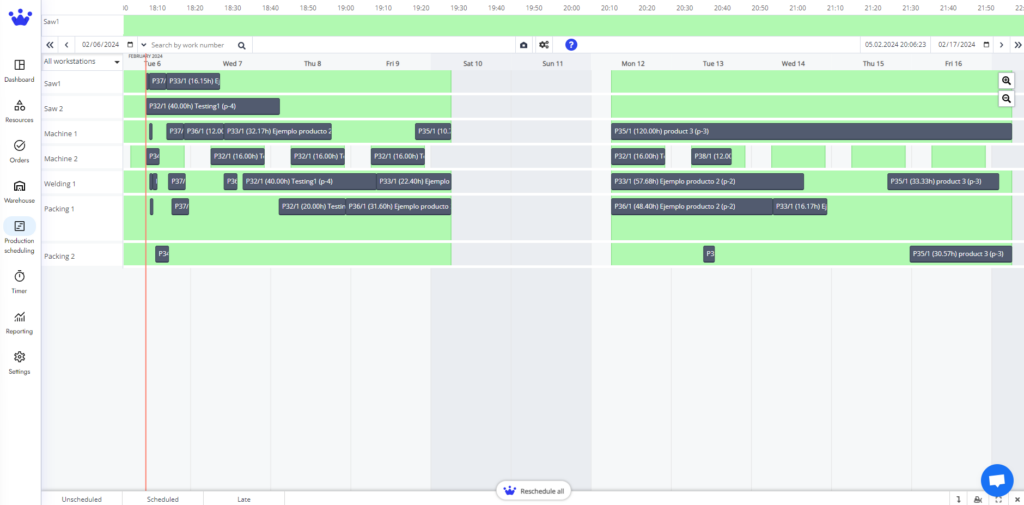
Task: Open calendar picker for start date 02/06/2024
Action: 130,45
